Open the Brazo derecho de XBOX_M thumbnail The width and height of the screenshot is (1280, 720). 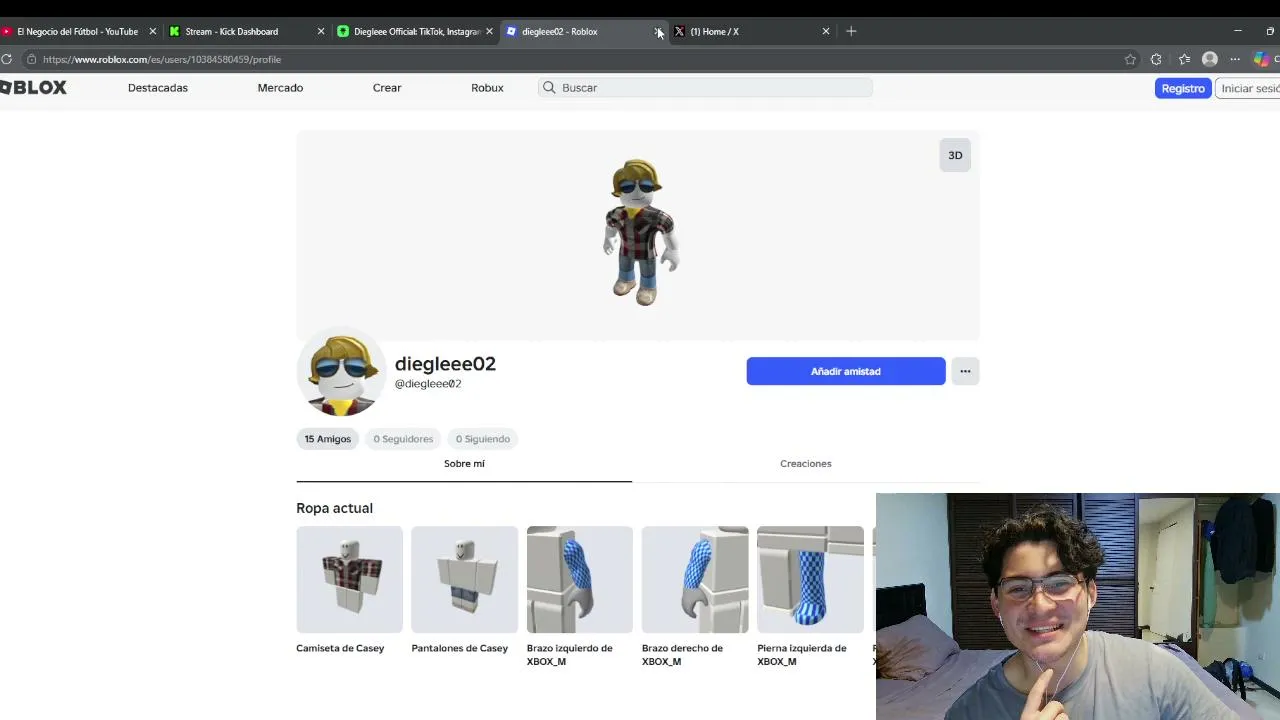(695, 580)
